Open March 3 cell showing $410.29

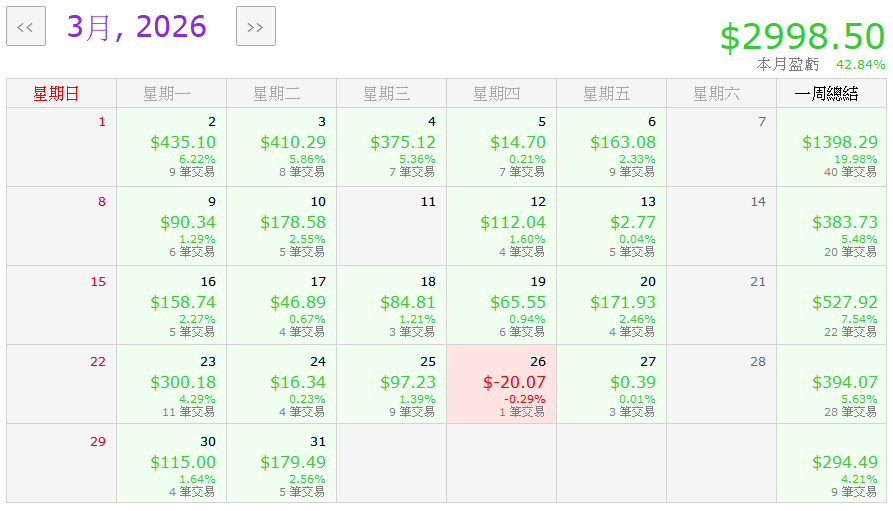[x=281, y=147]
